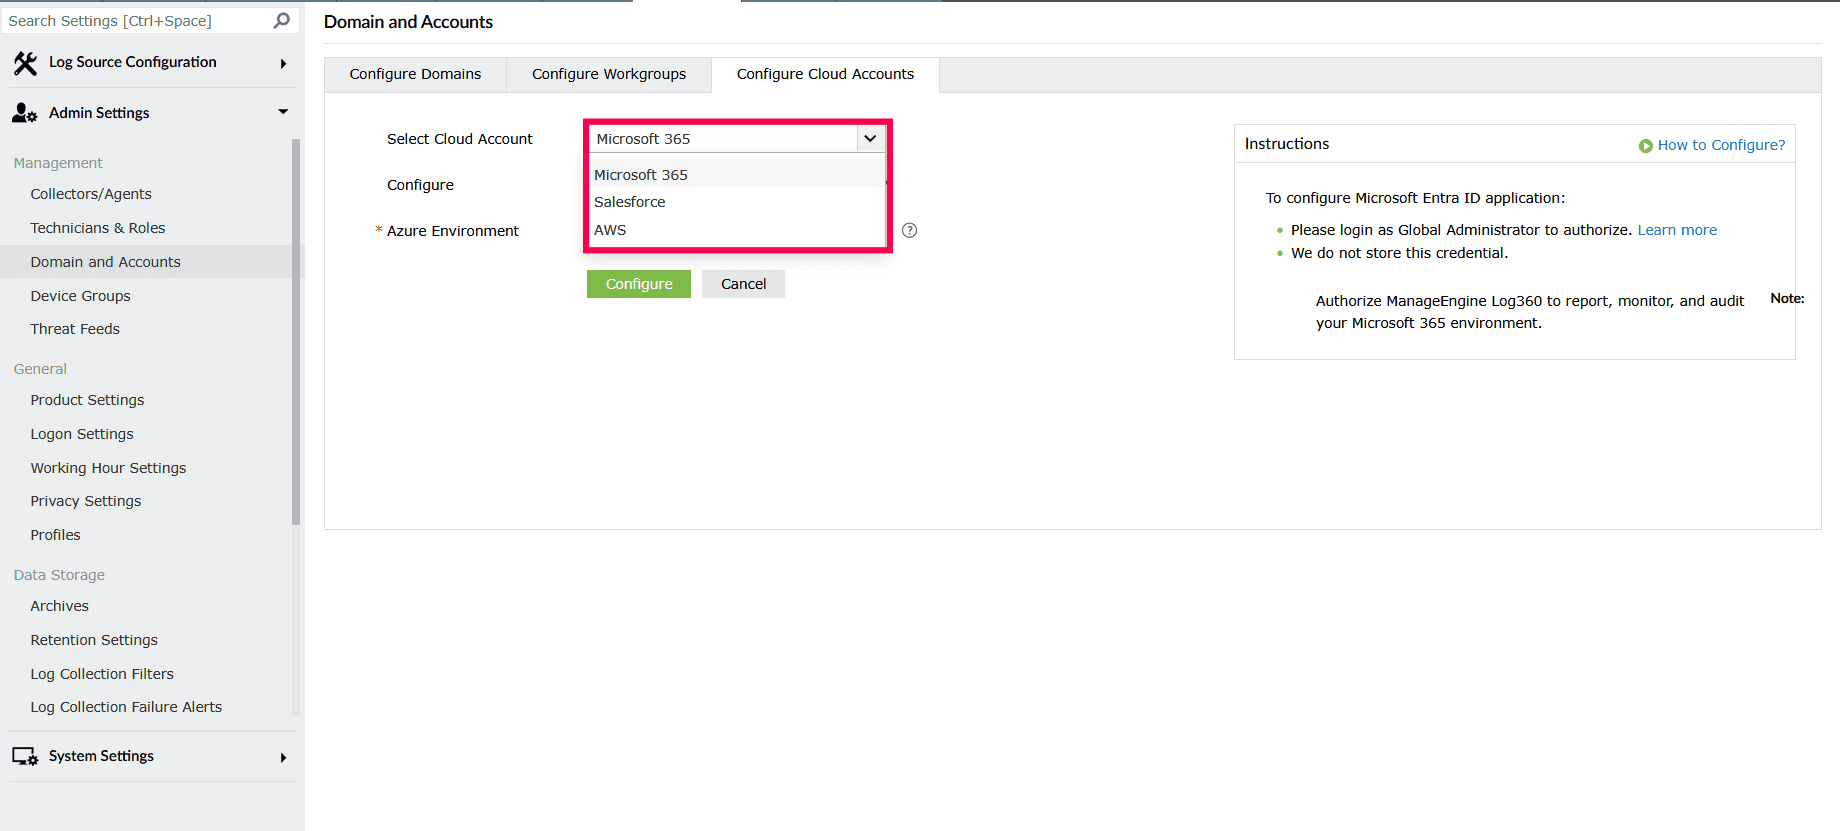The image size is (1840, 831).
Task: Open the How to Configure? link
Action: [1721, 145]
